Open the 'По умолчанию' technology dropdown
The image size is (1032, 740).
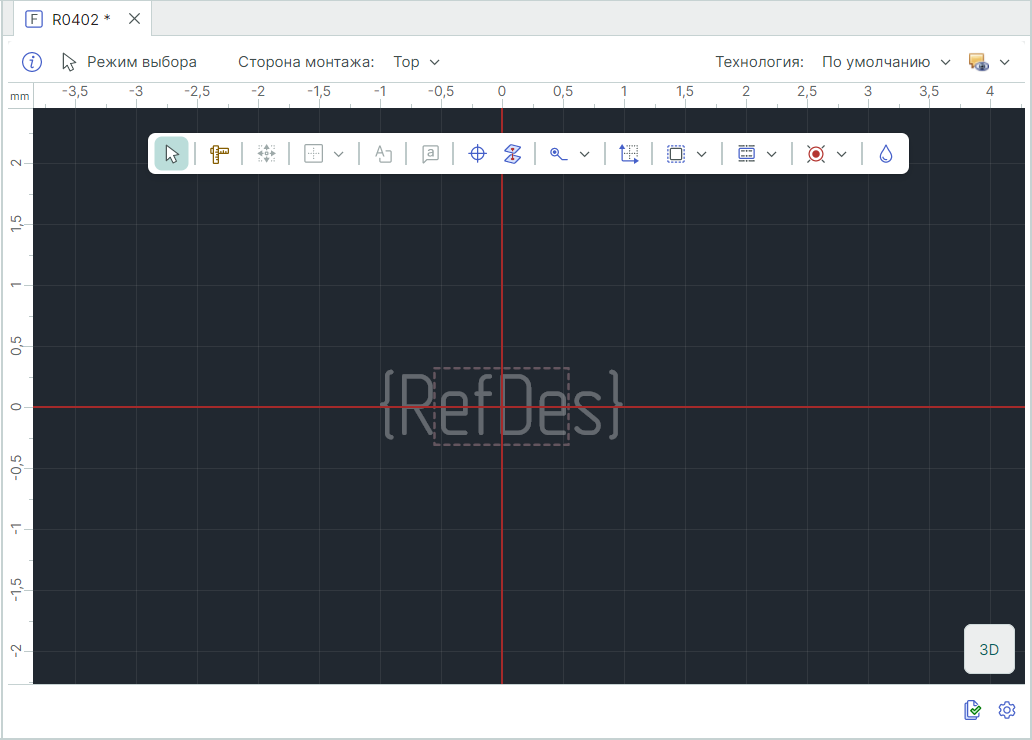[x=886, y=62]
